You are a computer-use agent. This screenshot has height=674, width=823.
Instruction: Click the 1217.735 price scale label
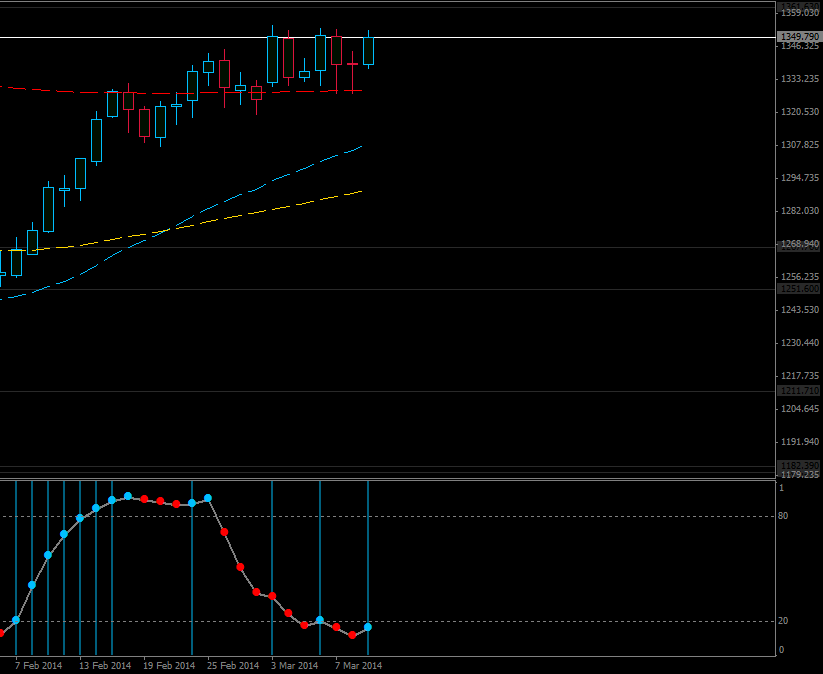pyautogui.click(x=800, y=376)
